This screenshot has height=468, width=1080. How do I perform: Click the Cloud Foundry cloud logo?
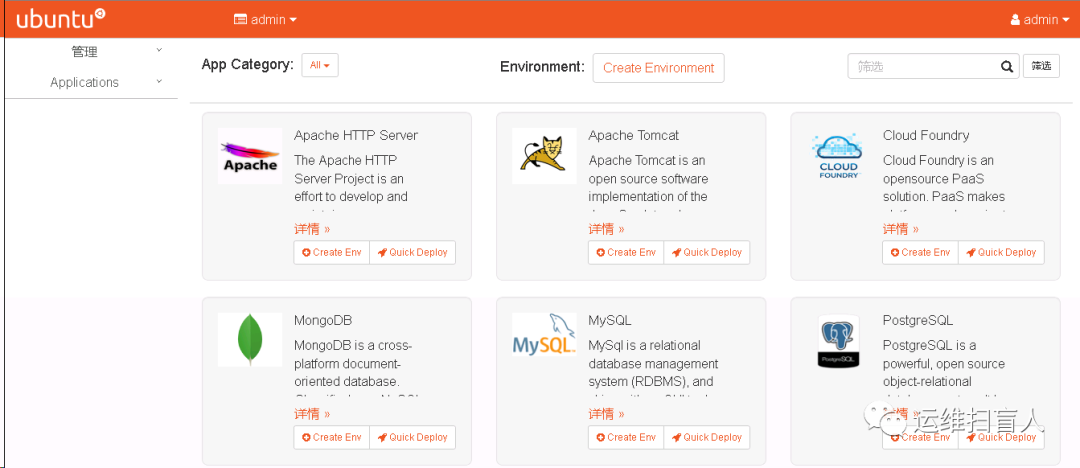point(838,156)
